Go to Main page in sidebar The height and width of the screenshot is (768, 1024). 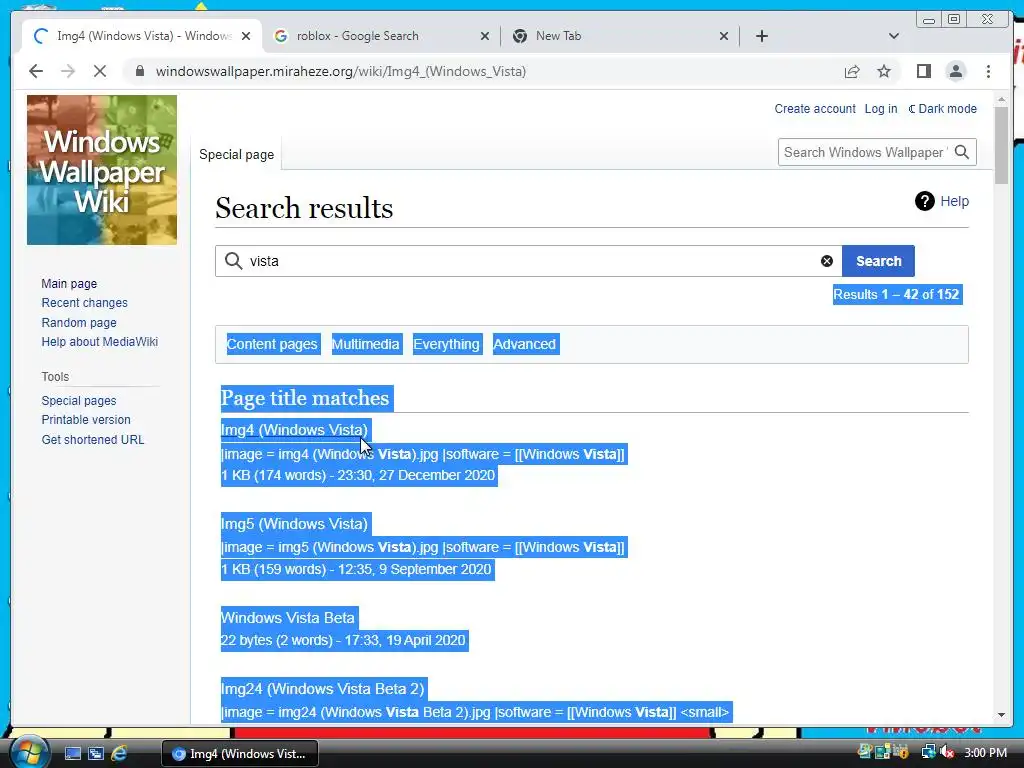click(69, 283)
